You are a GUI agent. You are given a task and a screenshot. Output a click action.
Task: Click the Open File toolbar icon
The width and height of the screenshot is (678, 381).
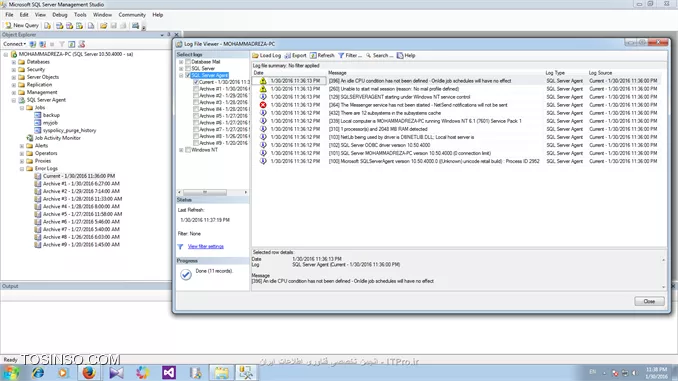[x=104, y=26]
